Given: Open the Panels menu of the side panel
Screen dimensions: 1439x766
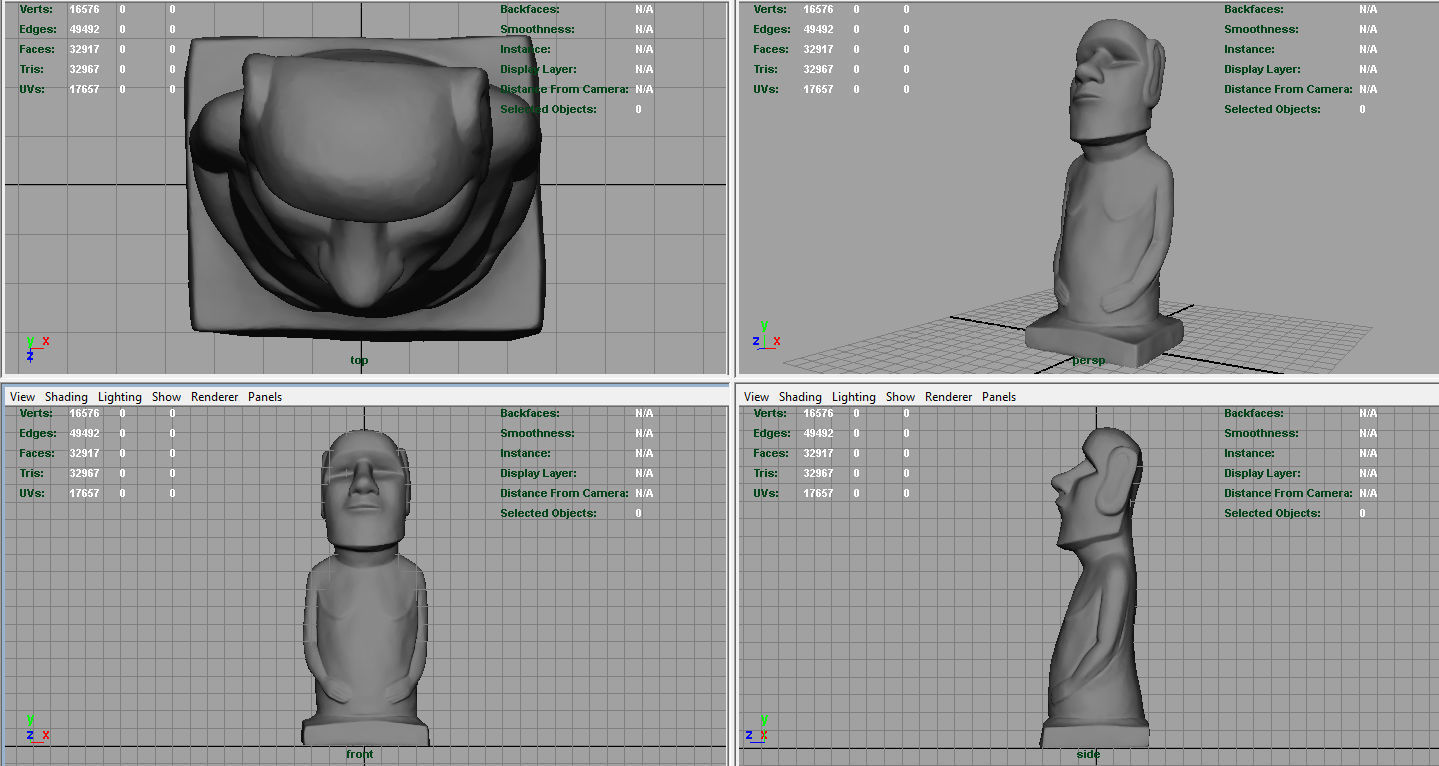Looking at the screenshot, I should 999,397.
